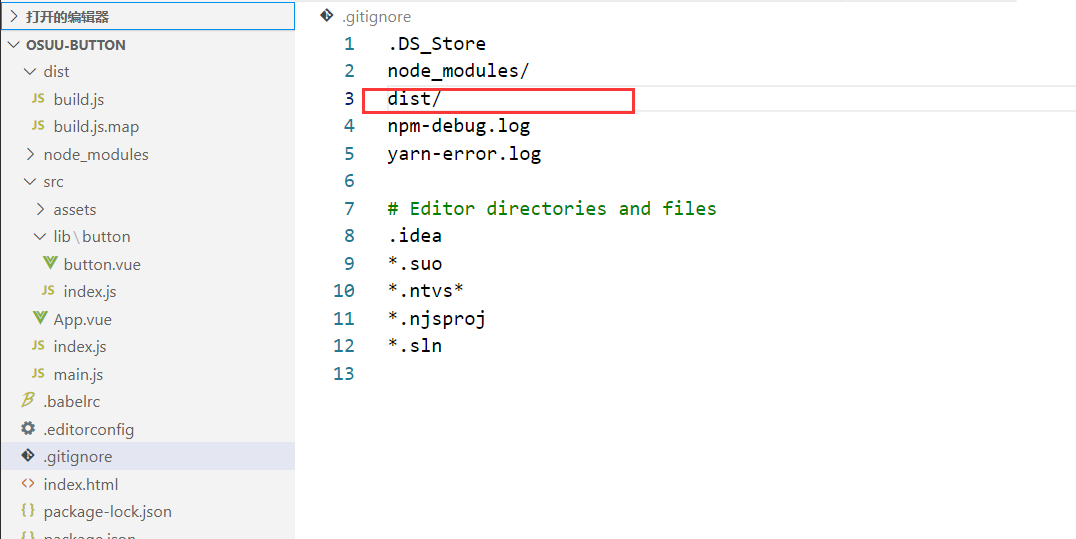Click the JSON braces icon for package-lock.json
The width and height of the screenshot is (1076, 539).
tap(28, 511)
